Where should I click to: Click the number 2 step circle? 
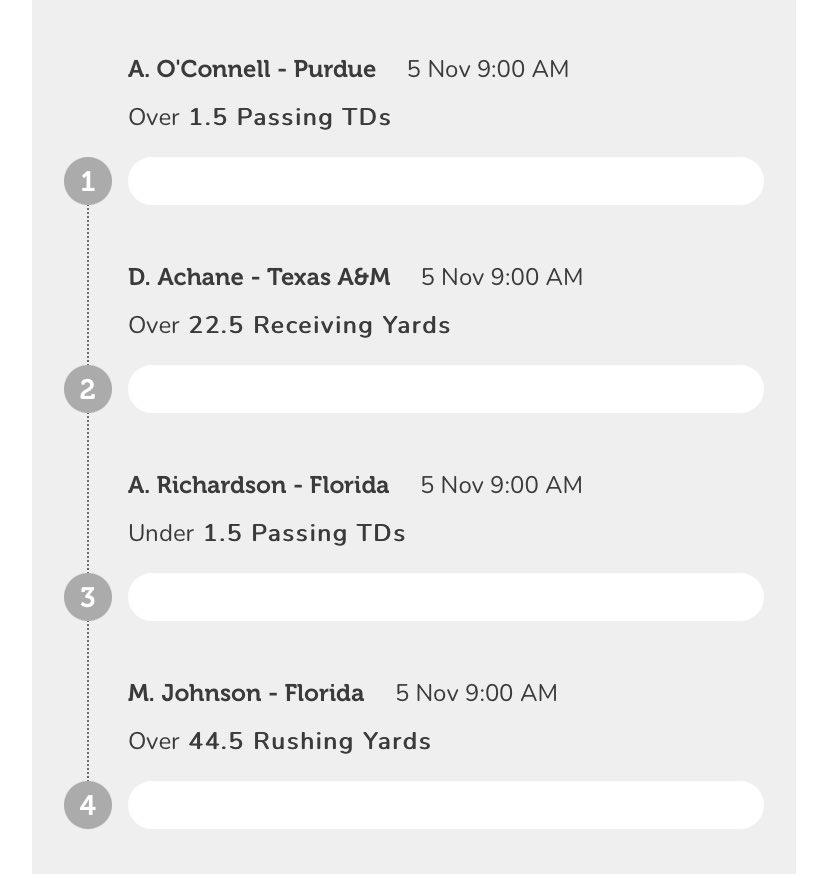[88, 389]
